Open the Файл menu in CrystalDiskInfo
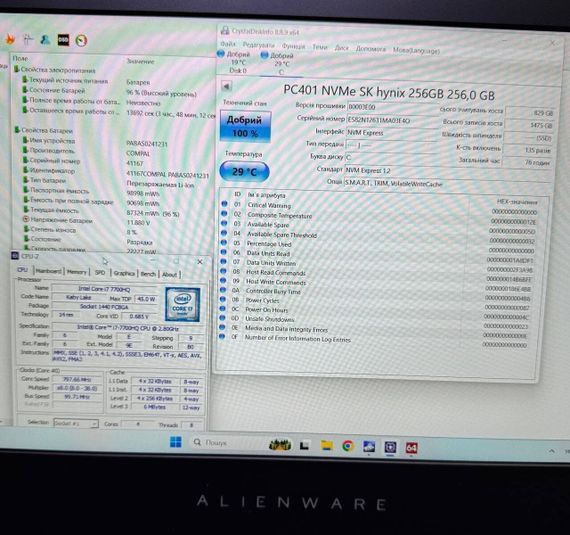The image size is (570, 535). pos(228,44)
